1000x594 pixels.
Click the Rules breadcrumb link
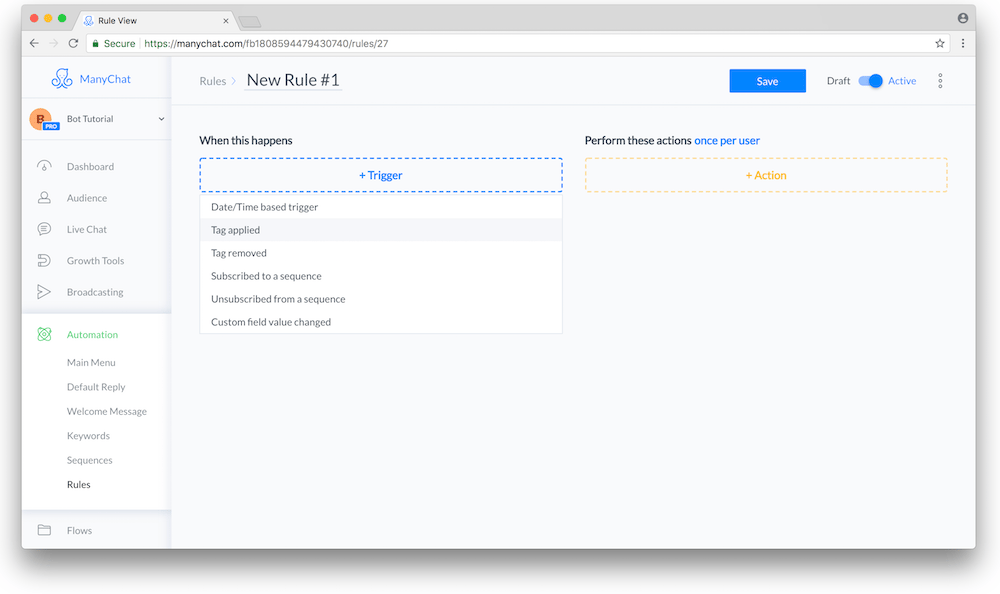pos(213,81)
